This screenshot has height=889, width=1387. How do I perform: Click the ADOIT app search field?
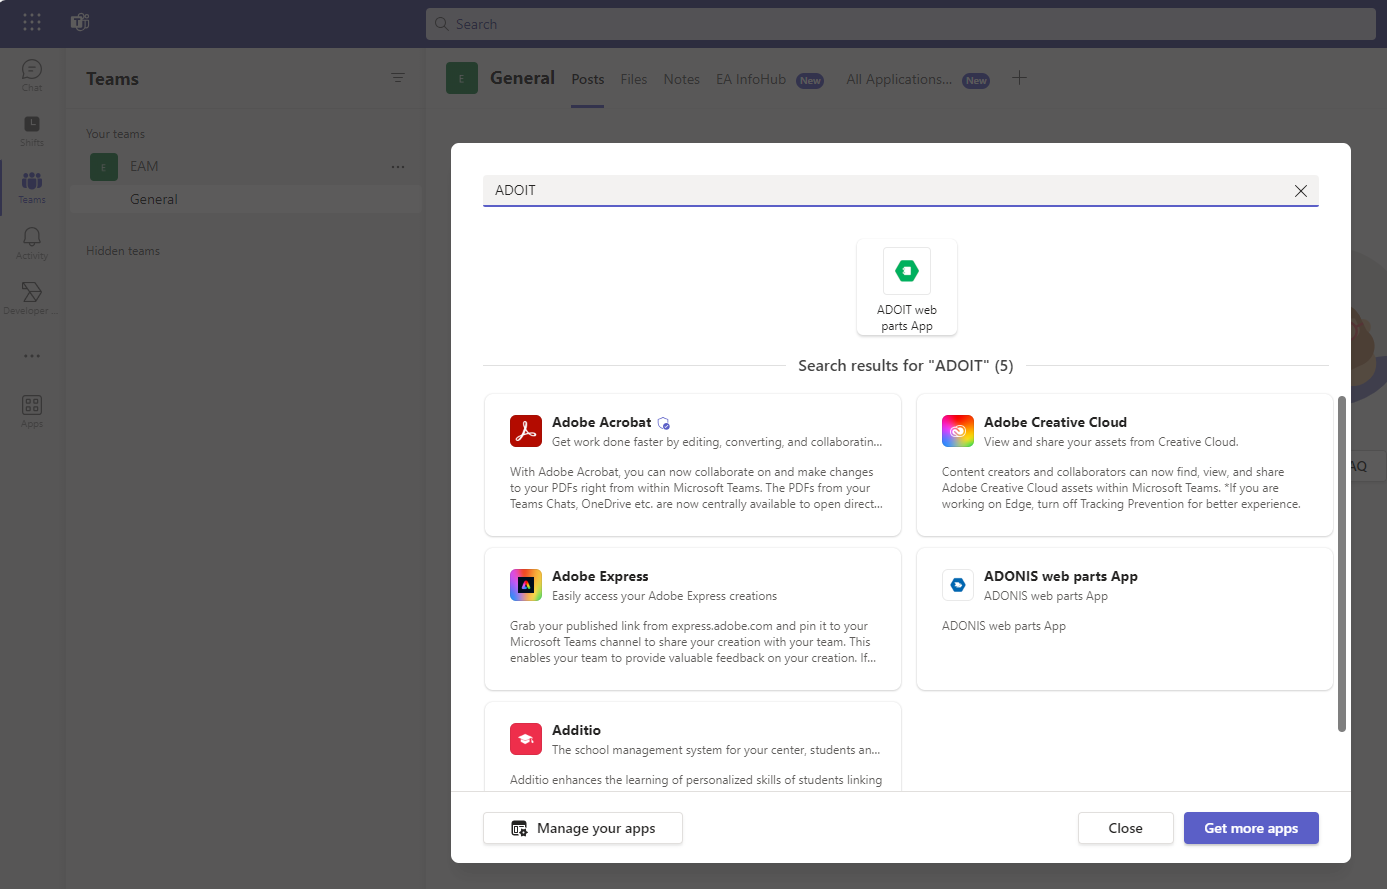point(880,190)
